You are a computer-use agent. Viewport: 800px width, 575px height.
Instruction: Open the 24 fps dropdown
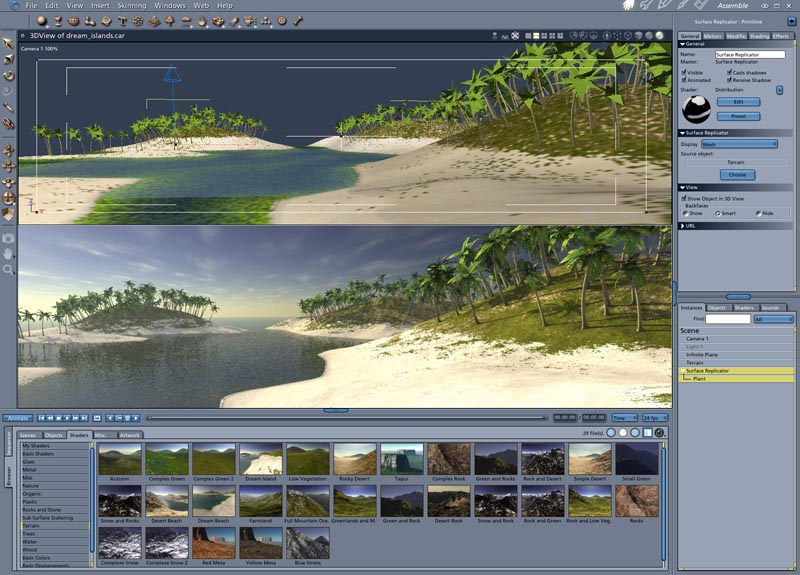[x=655, y=417]
